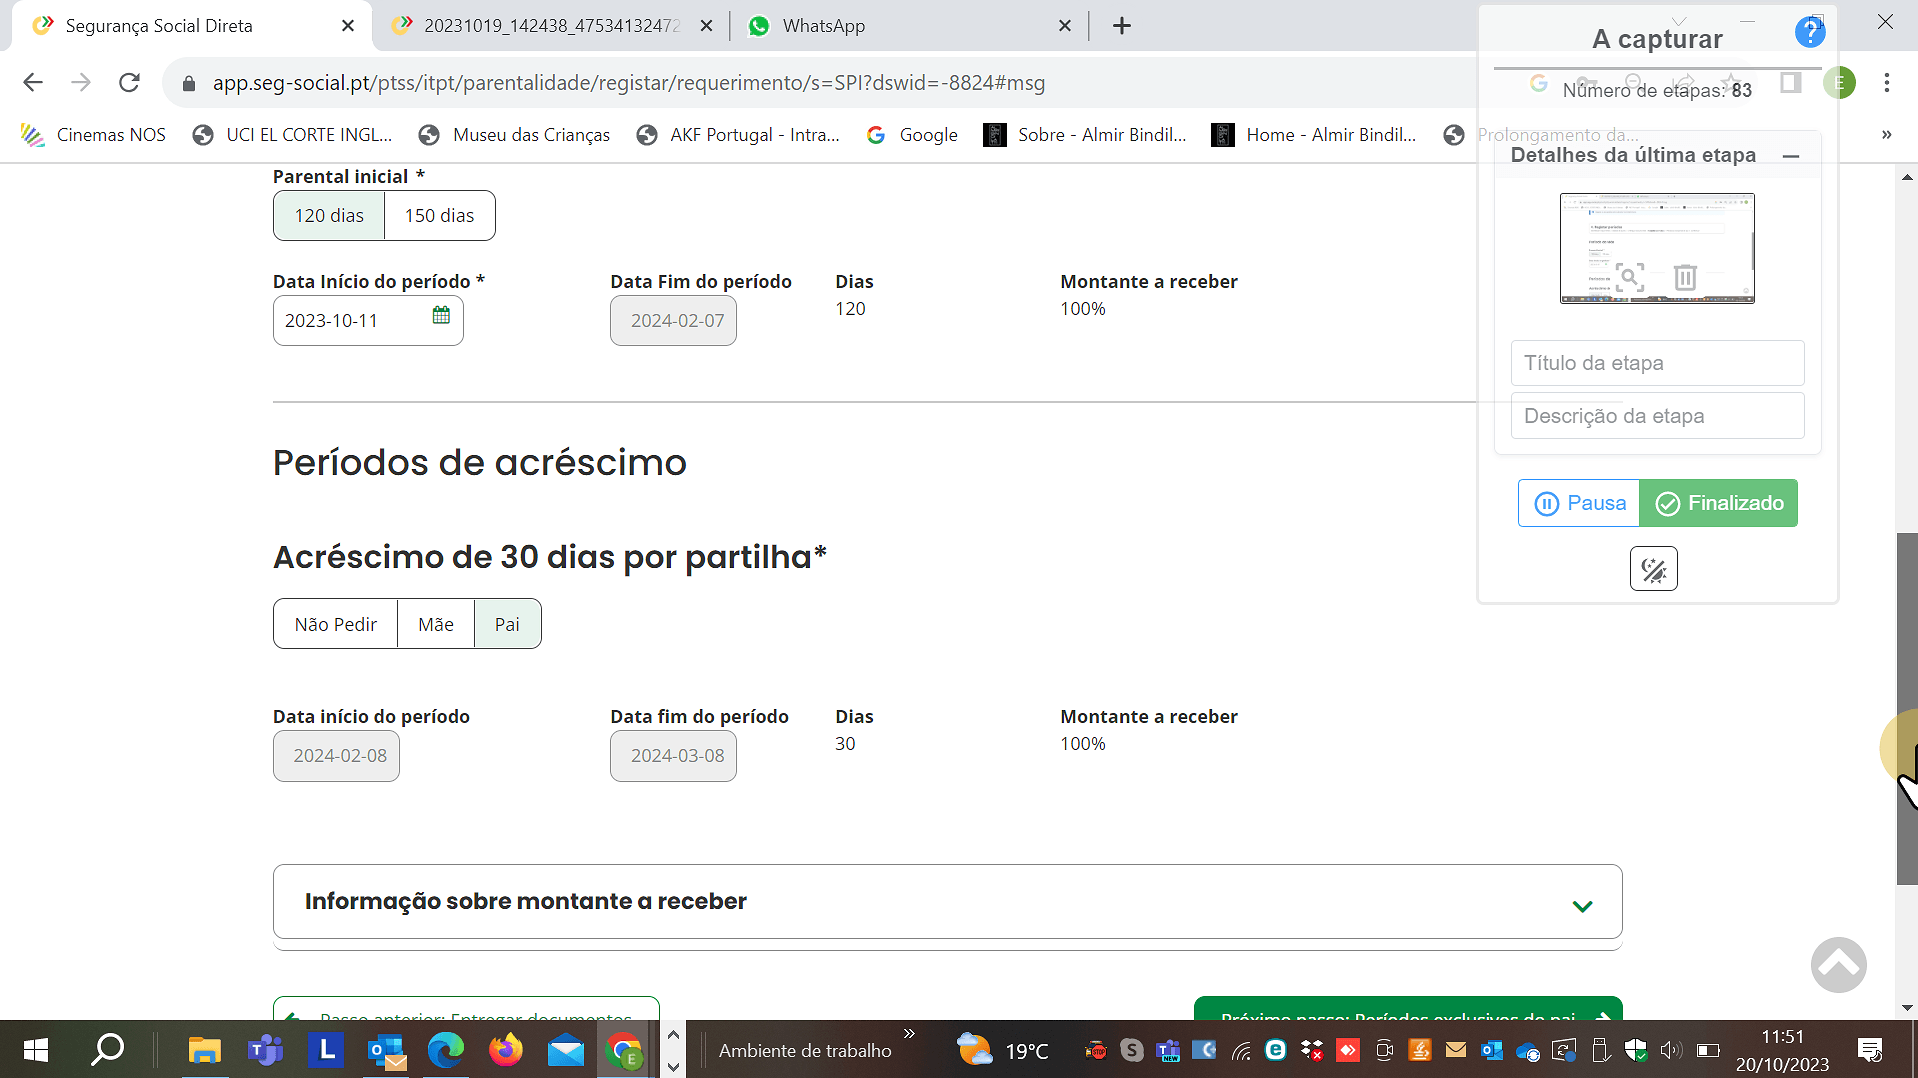Show more bookmarks overflow chevron

pos(1886,135)
